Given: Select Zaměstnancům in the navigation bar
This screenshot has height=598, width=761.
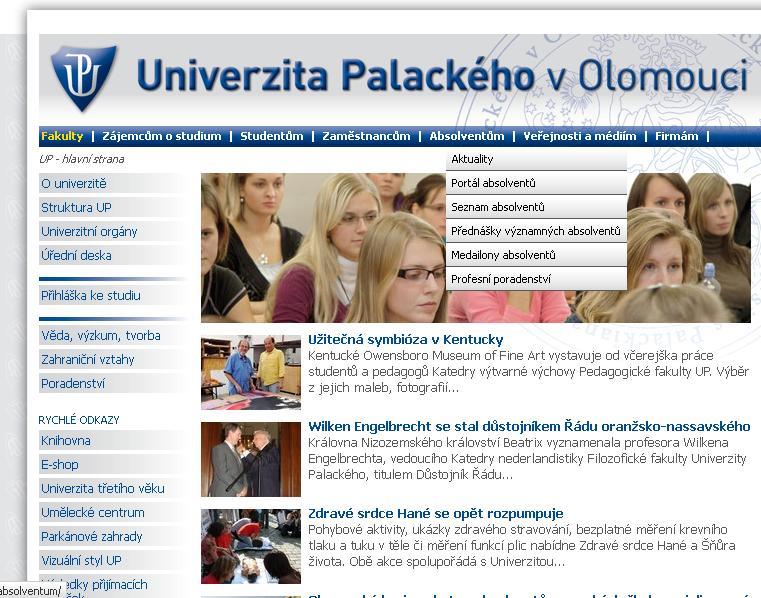Looking at the screenshot, I should click(366, 136).
